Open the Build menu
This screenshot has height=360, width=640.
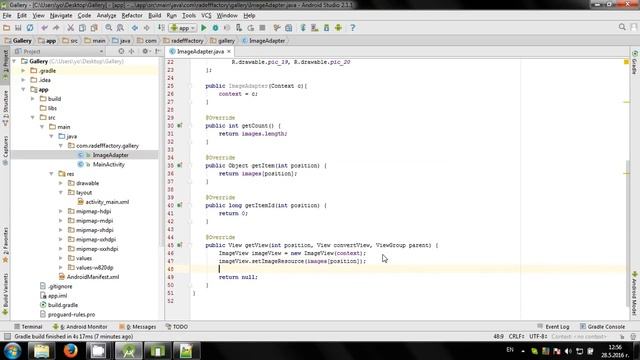pyautogui.click(x=154, y=16)
